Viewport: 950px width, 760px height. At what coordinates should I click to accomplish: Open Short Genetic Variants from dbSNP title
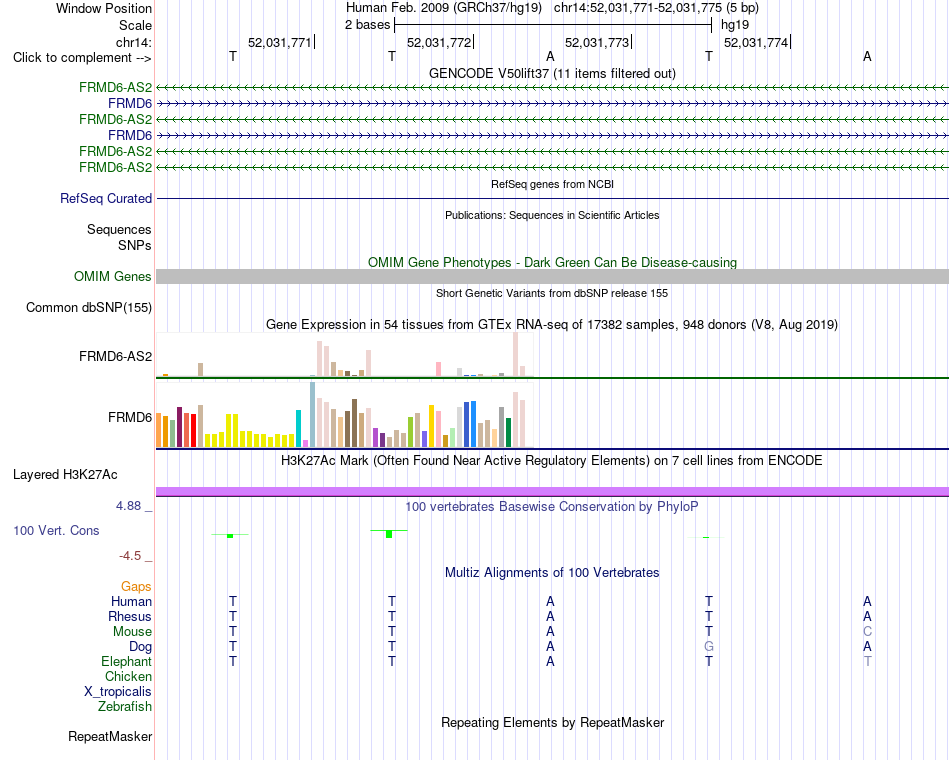pyautogui.click(x=552, y=293)
